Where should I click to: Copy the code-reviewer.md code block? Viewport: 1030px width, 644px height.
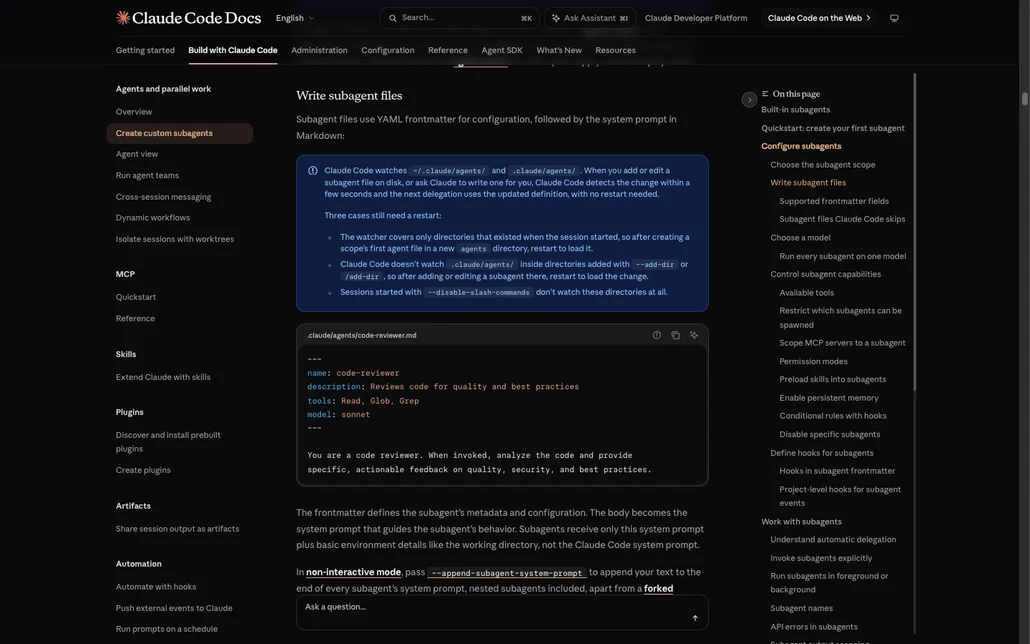pyautogui.click(x=675, y=335)
